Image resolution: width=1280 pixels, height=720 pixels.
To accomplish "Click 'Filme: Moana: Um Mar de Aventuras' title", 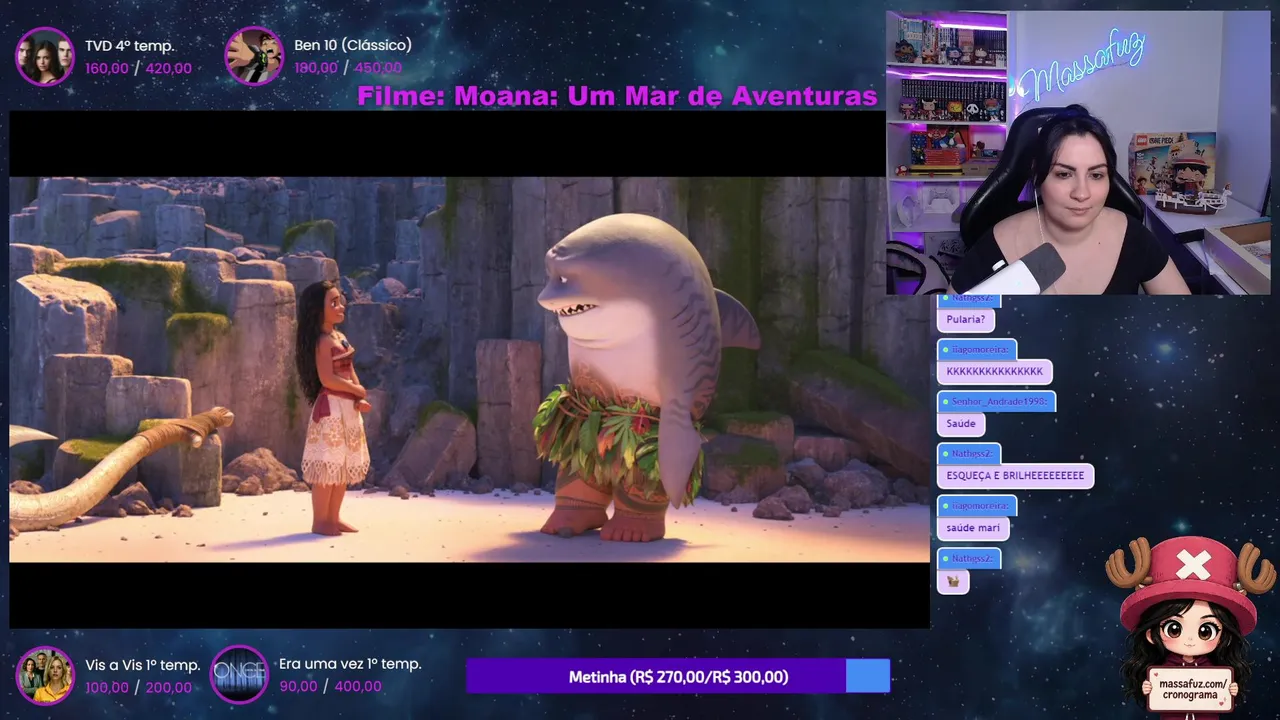I will click(x=617, y=96).
